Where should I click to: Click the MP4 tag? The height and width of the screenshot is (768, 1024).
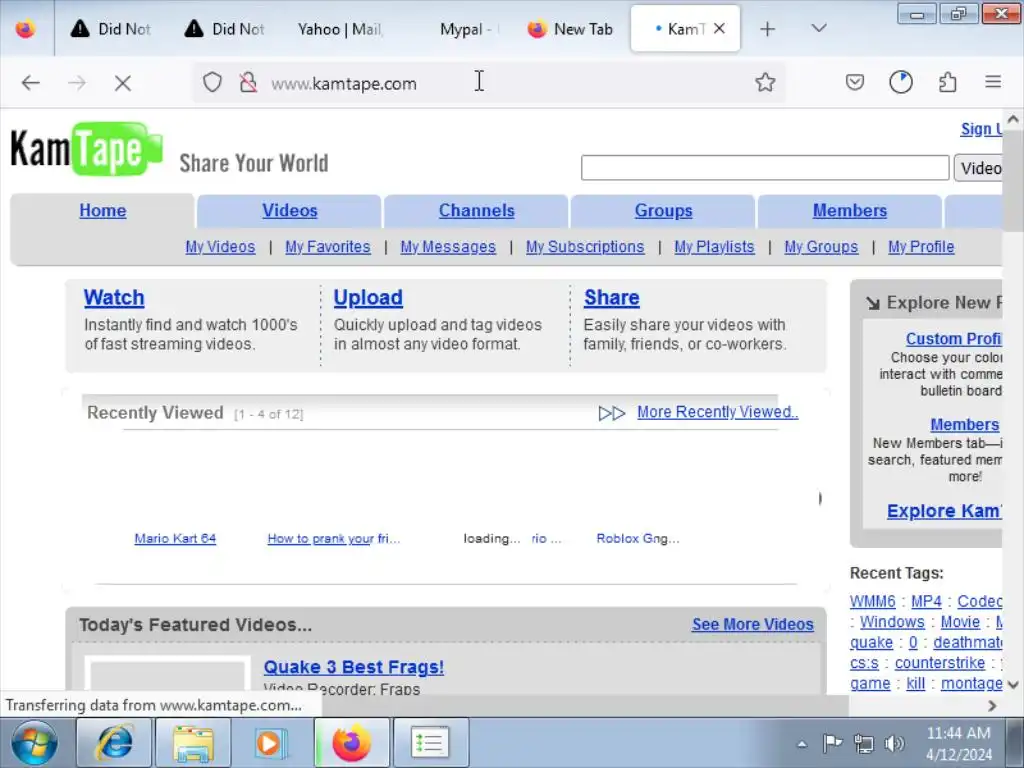coord(926,601)
